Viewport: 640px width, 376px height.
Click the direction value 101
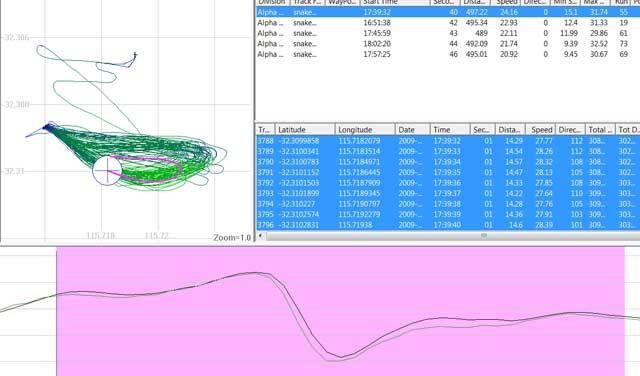click(576, 225)
